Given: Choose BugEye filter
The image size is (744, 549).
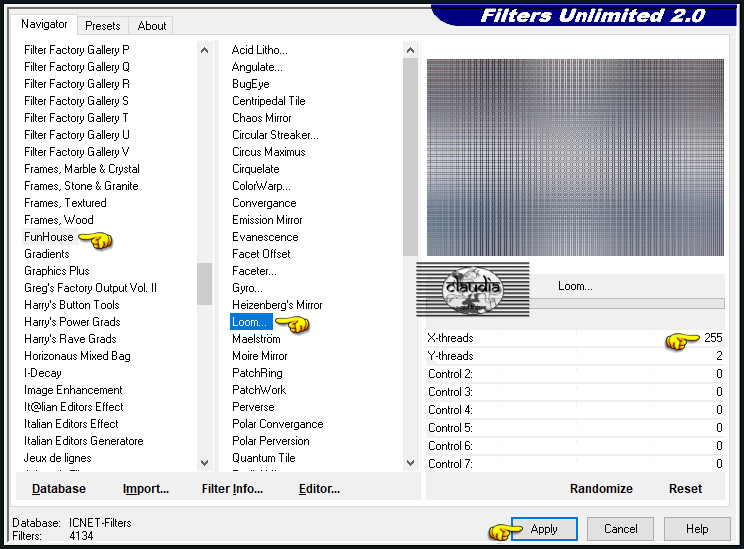Looking at the screenshot, I should [251, 84].
